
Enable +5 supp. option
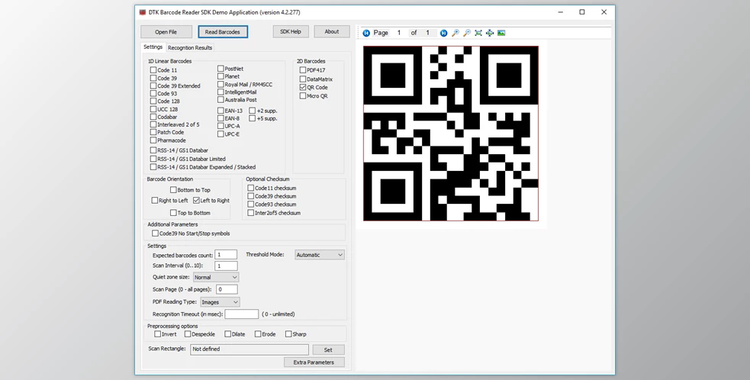click(252, 118)
